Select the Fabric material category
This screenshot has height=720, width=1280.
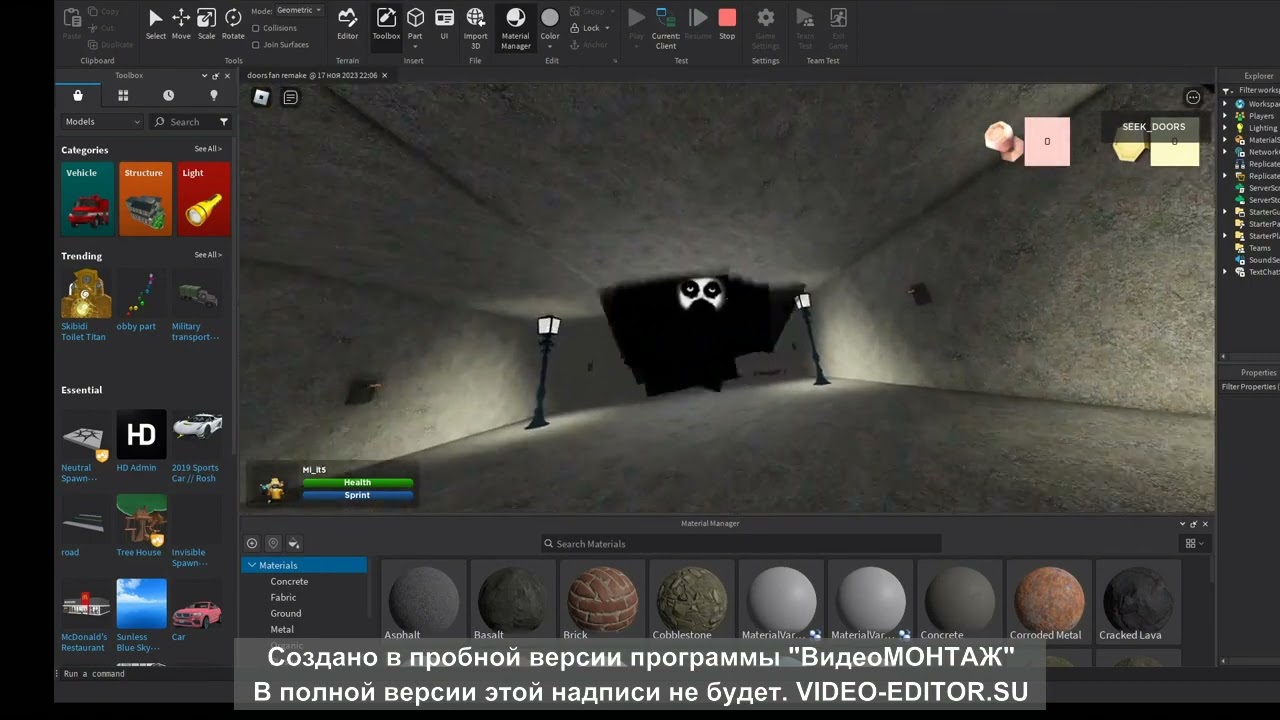click(x=283, y=597)
